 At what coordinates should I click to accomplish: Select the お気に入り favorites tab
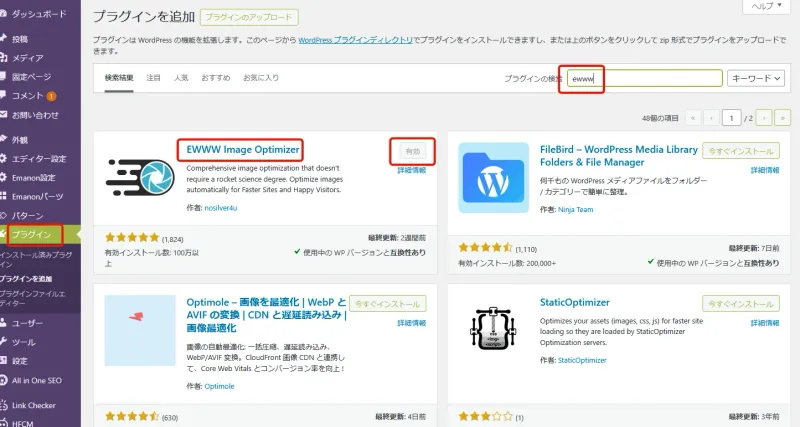[x=261, y=78]
